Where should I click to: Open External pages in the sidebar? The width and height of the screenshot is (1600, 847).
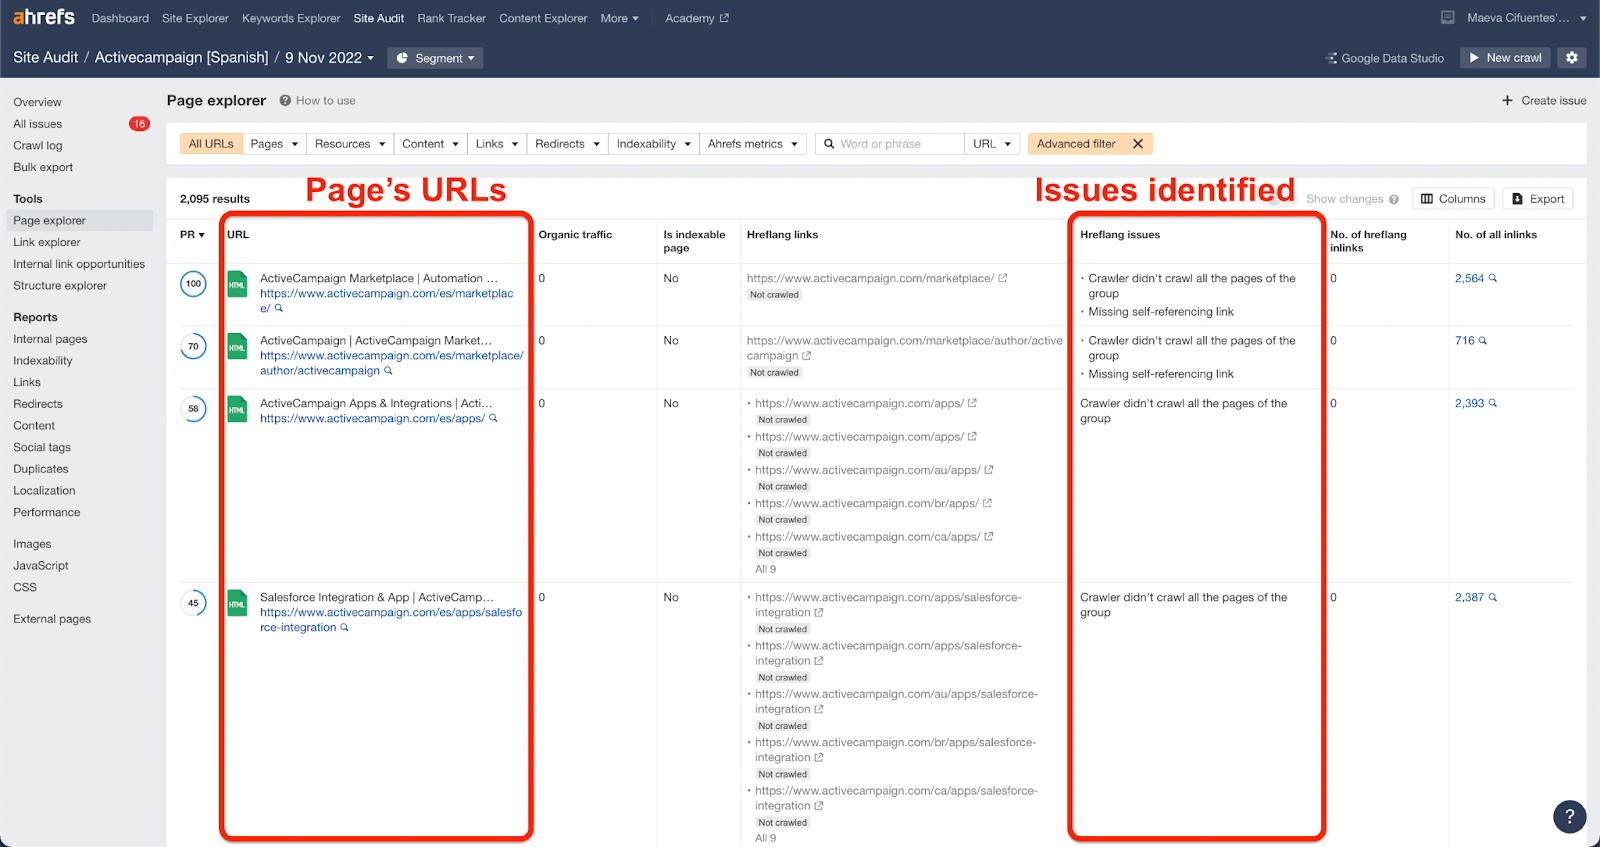(x=52, y=619)
